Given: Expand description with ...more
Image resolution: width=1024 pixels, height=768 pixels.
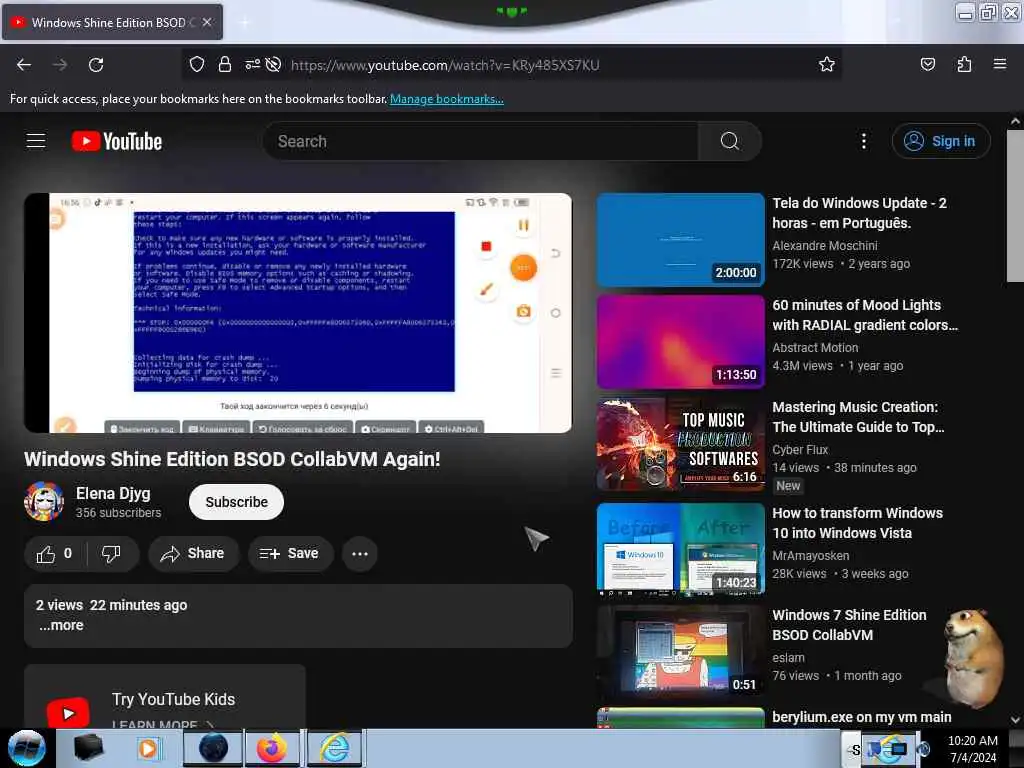Looking at the screenshot, I should pos(61,625).
